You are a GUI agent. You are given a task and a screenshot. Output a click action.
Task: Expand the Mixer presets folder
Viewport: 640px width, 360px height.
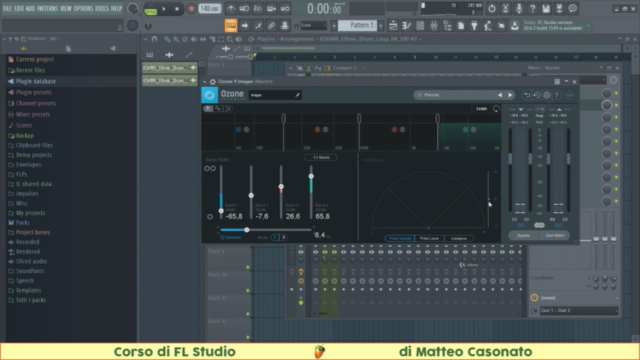tap(33, 114)
